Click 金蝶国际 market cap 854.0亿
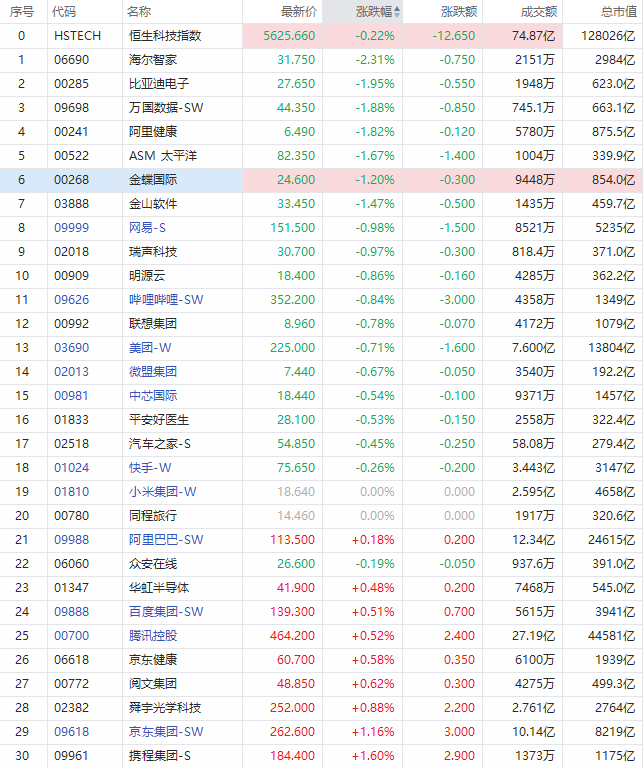This screenshot has height=768, width=643. point(613,180)
